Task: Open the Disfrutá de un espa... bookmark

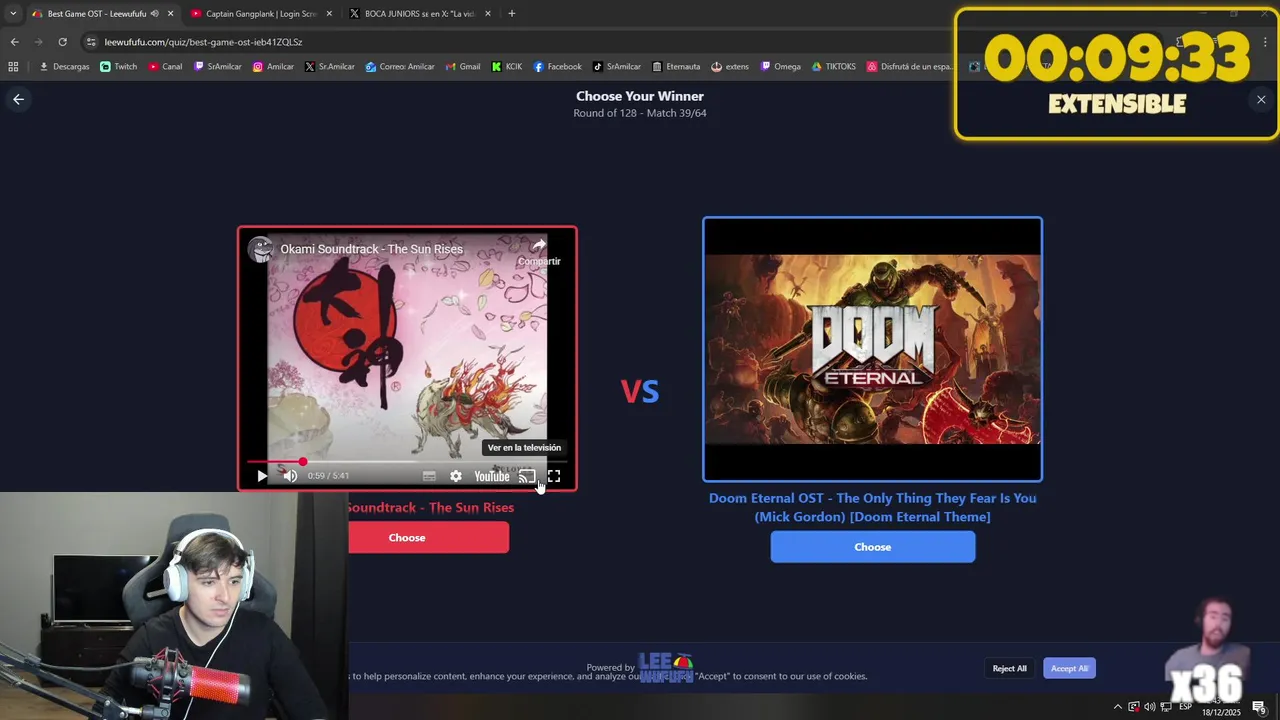Action: (910, 66)
